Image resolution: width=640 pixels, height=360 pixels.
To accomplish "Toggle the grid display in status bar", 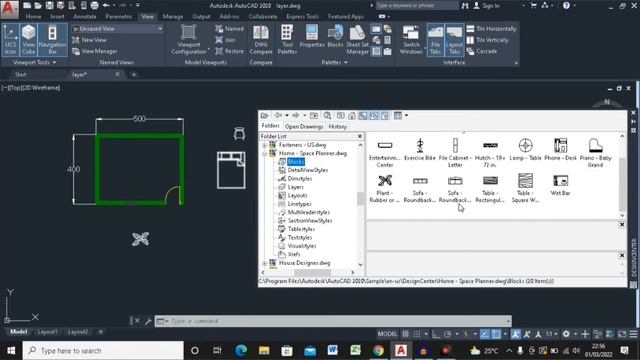I will [405, 334].
